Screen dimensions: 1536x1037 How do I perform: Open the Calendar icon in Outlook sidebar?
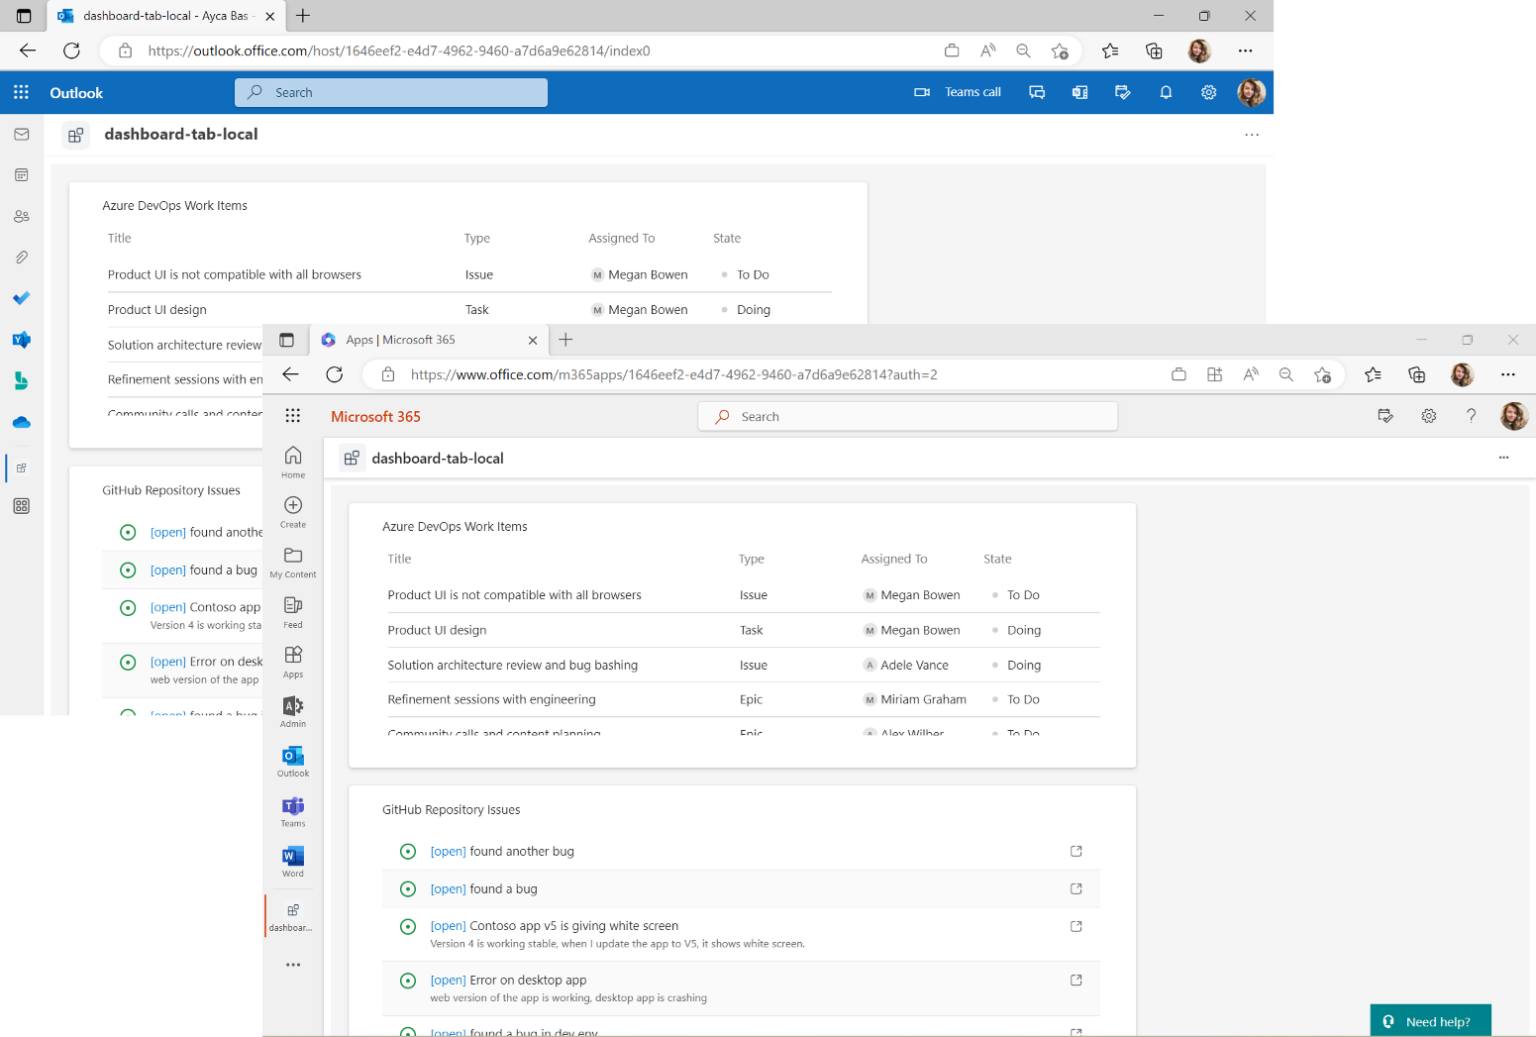coord(21,174)
